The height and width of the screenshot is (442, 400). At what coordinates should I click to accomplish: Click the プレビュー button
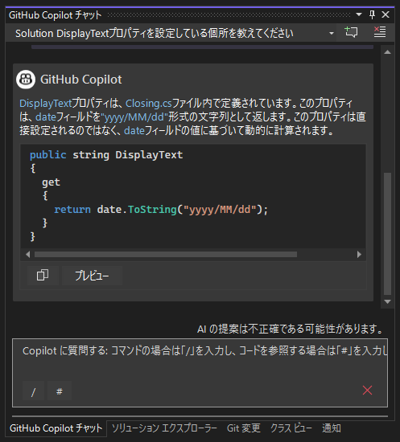[92, 275]
